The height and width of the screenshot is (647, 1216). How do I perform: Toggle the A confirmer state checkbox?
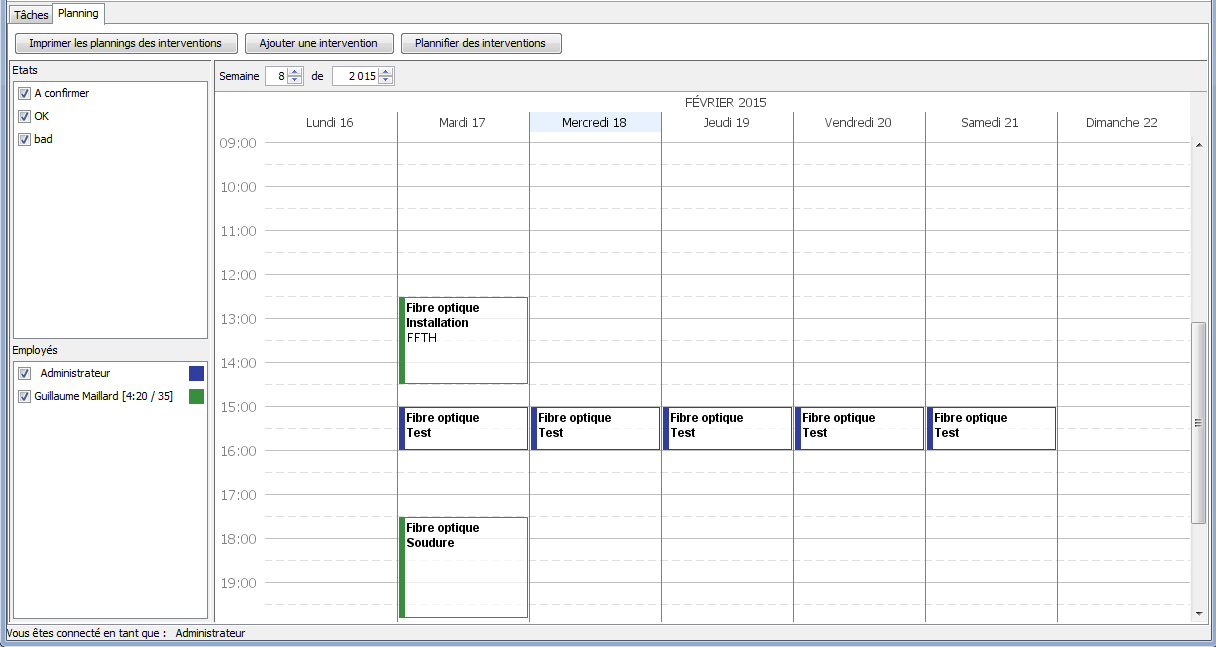pos(25,93)
